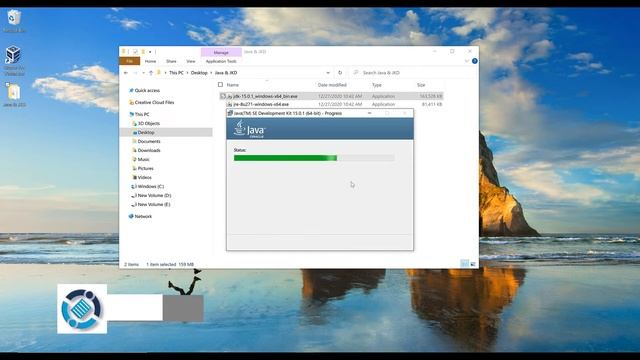Select the jre-8u271-windows-x64.exe file name
This screenshot has height=360, width=640.
pos(261,104)
